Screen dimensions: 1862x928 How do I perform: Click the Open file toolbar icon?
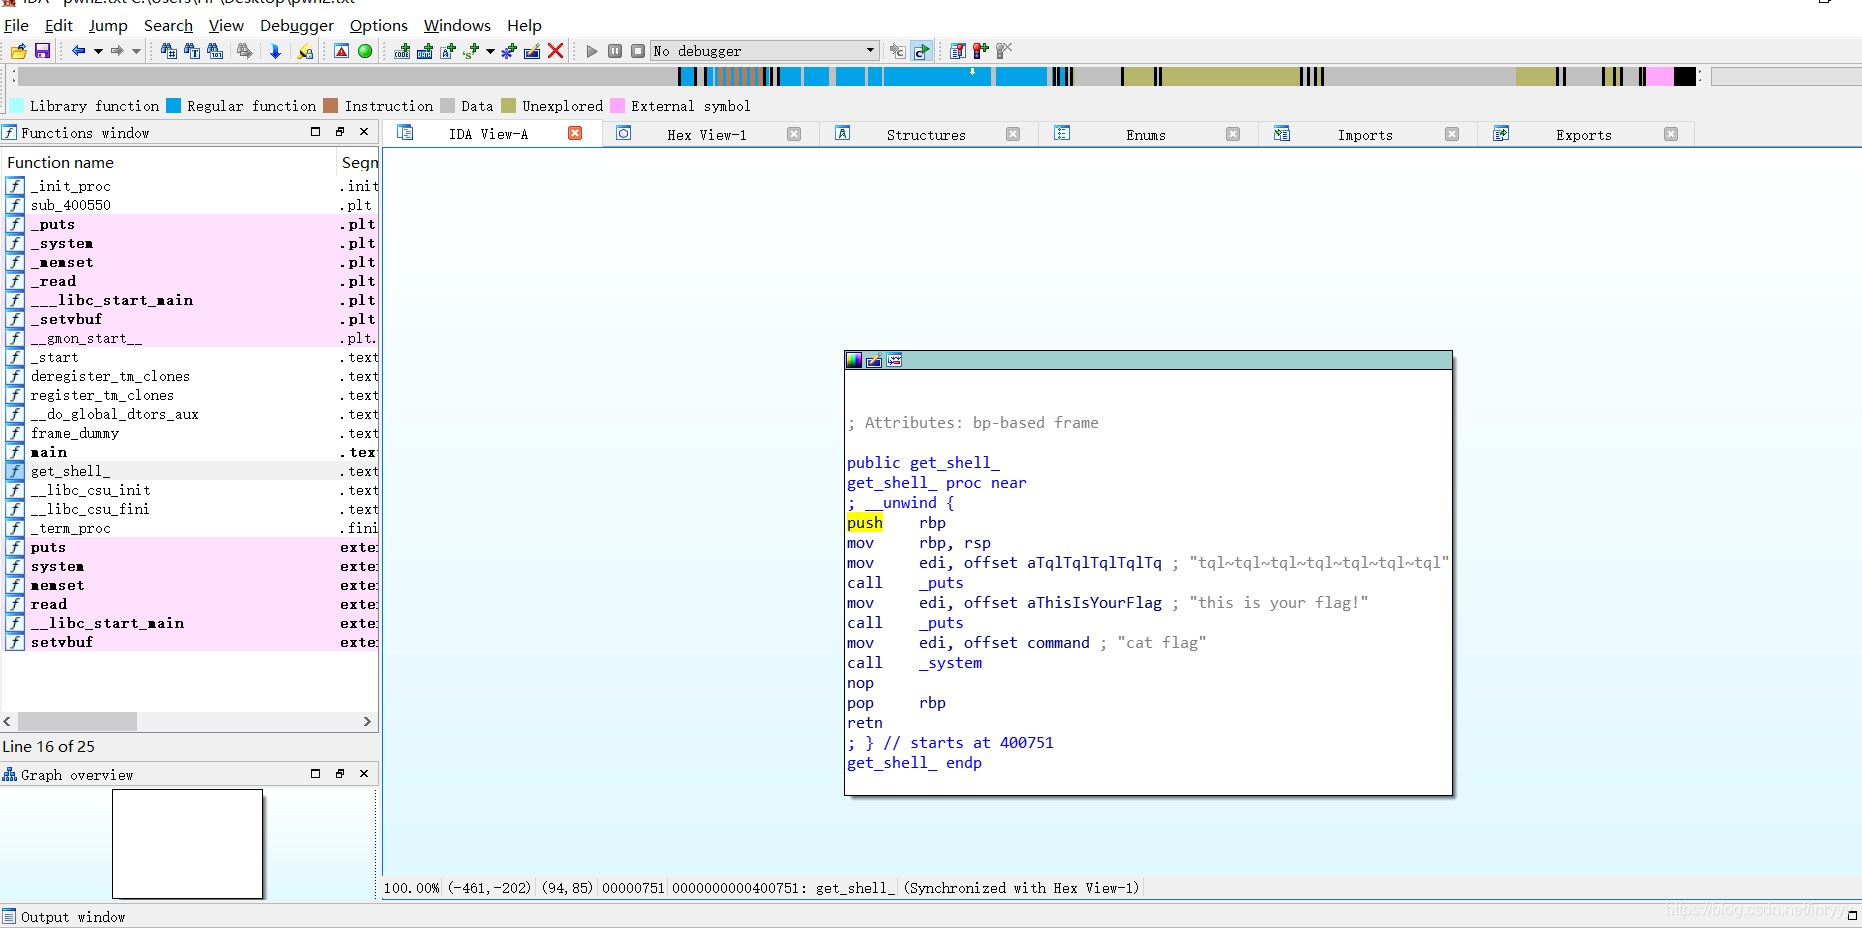[x=18, y=51]
